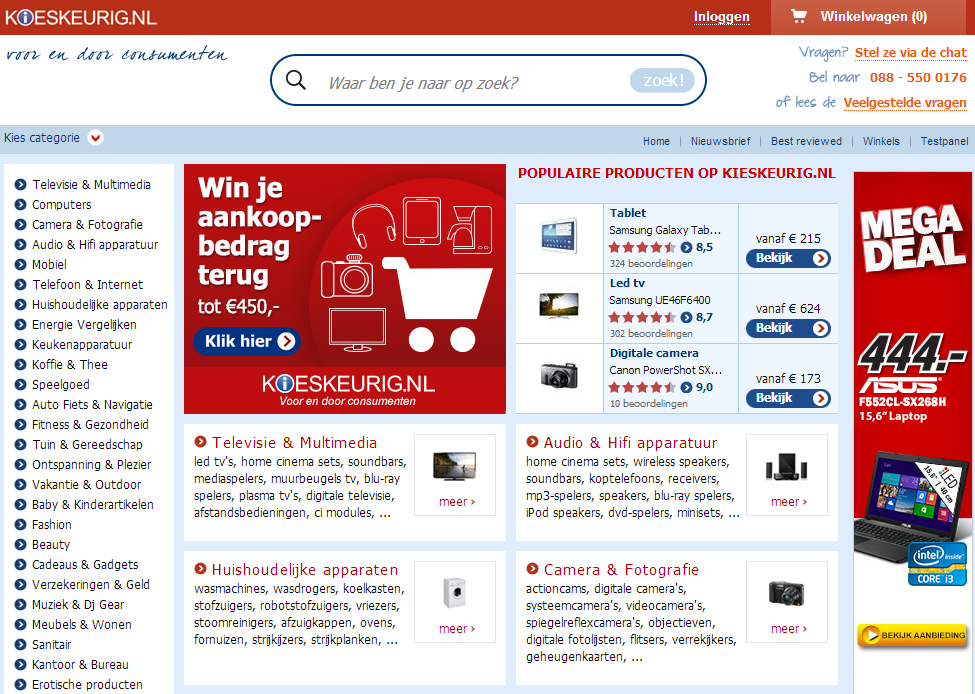Click arrow icon next to Beauty
975x694 pixels.
(21, 545)
